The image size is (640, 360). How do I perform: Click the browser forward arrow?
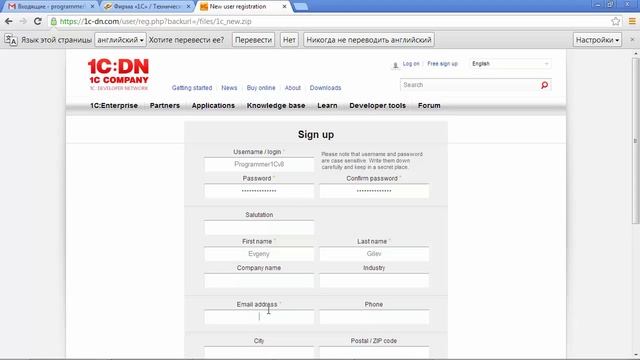click(x=23, y=21)
